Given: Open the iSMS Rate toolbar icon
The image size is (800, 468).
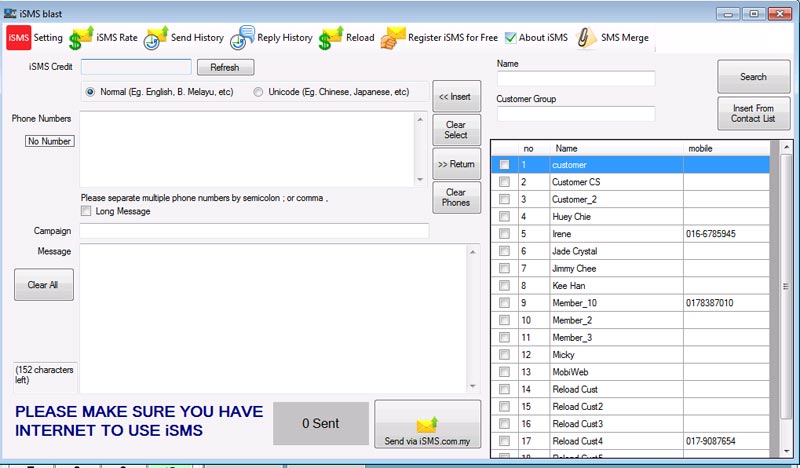Looking at the screenshot, I should tap(82, 38).
